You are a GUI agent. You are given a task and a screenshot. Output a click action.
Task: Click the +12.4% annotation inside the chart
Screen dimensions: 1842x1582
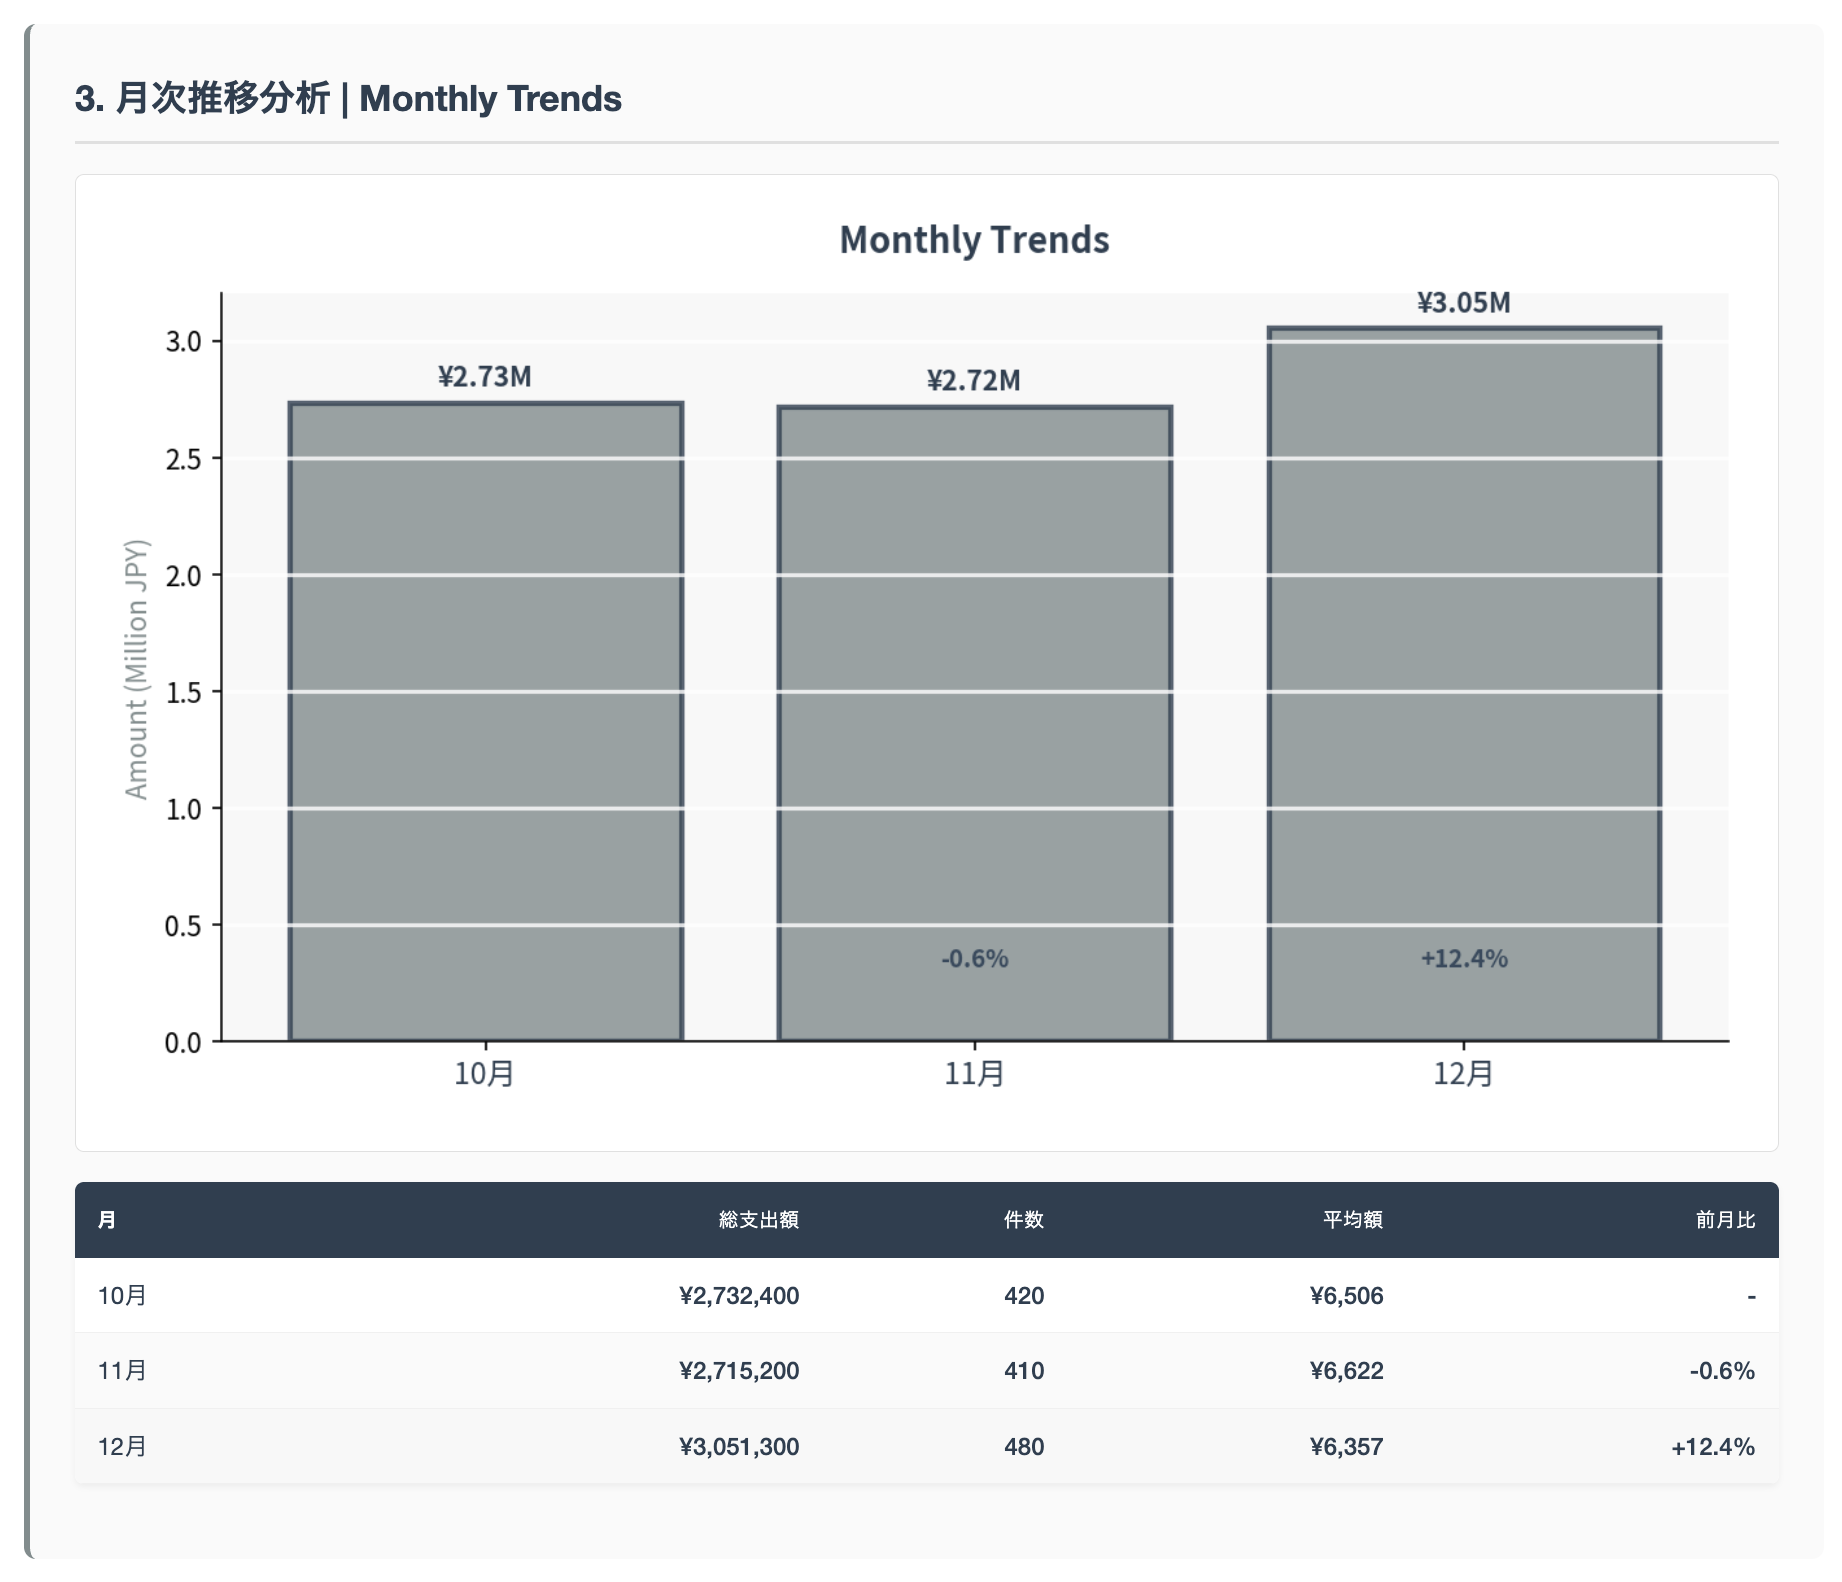coord(1463,959)
